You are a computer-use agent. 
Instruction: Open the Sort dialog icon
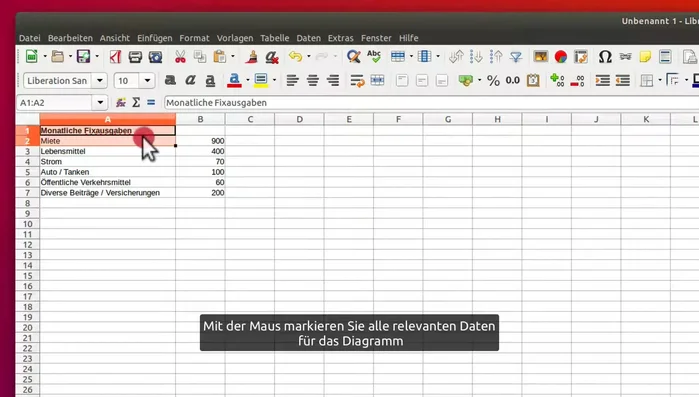click(x=456, y=57)
